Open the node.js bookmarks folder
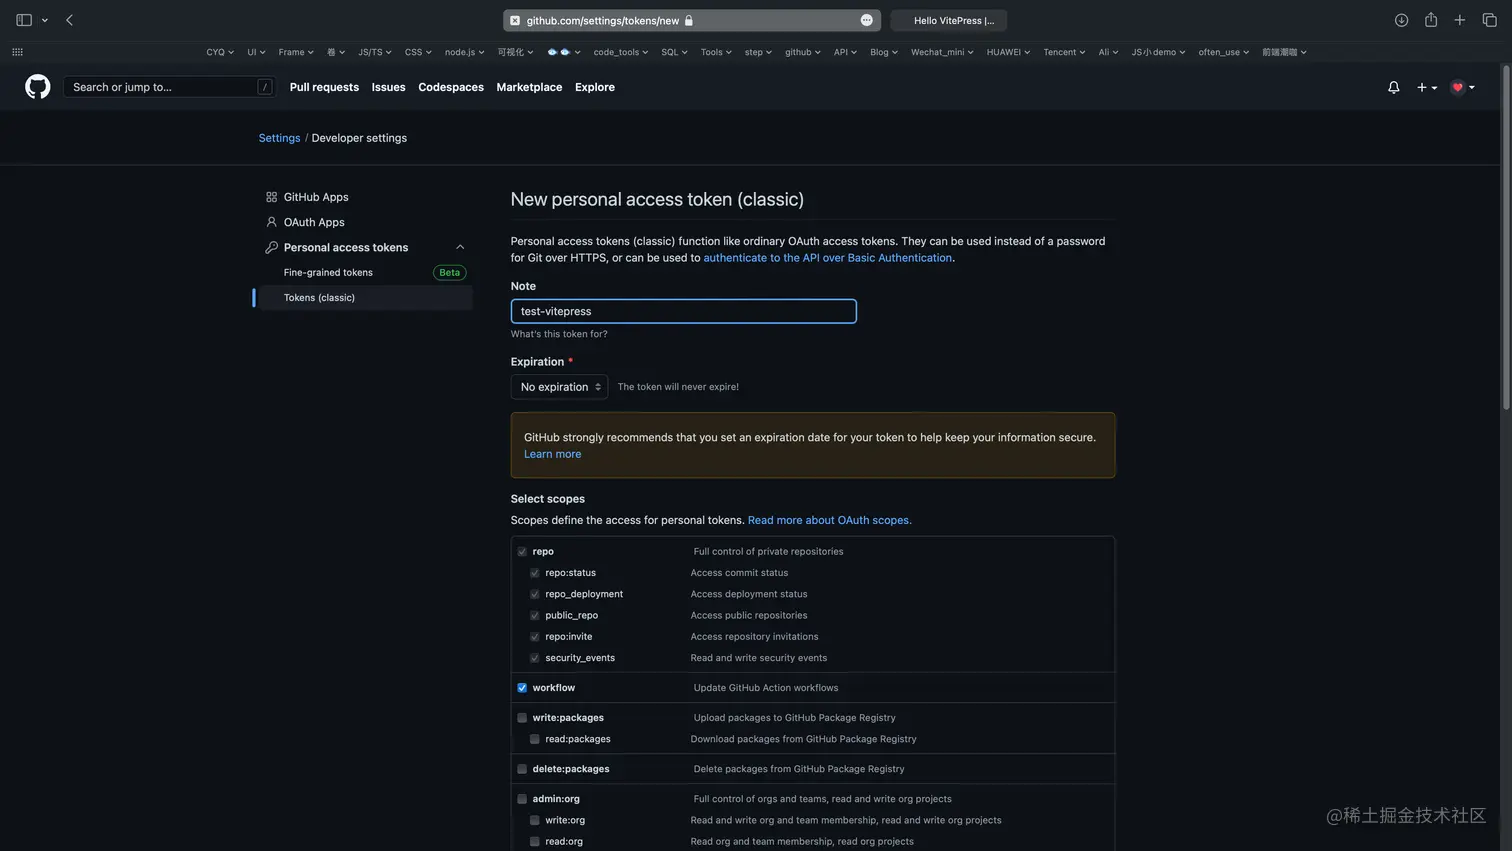 (465, 52)
